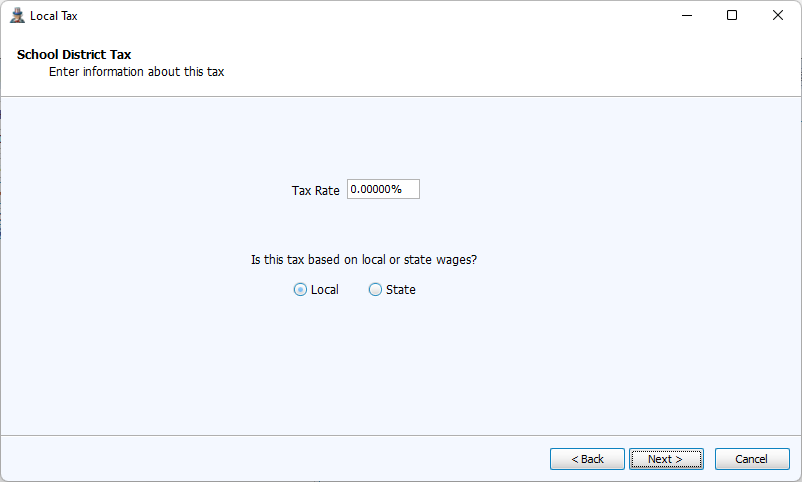Screen dimensions: 802x482
Task: Click the local or state wages question text
Action: pyautogui.click(x=363, y=260)
